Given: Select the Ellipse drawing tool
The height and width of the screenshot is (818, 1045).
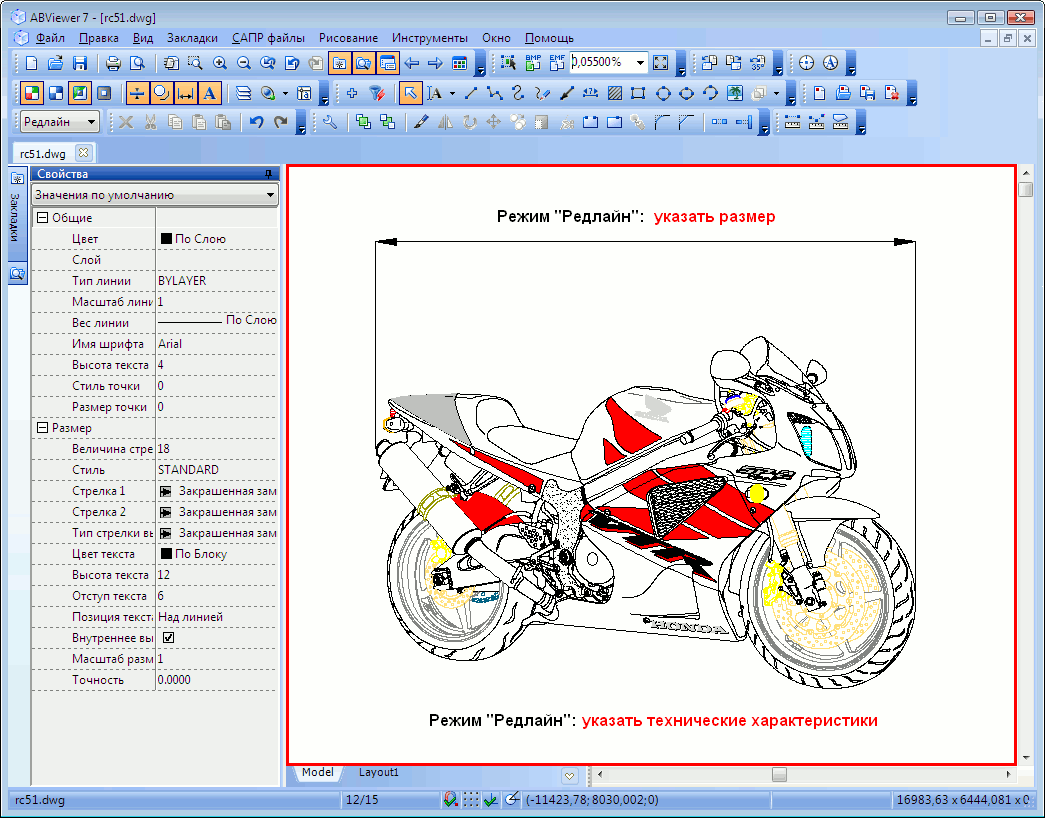Looking at the screenshot, I should click(686, 93).
